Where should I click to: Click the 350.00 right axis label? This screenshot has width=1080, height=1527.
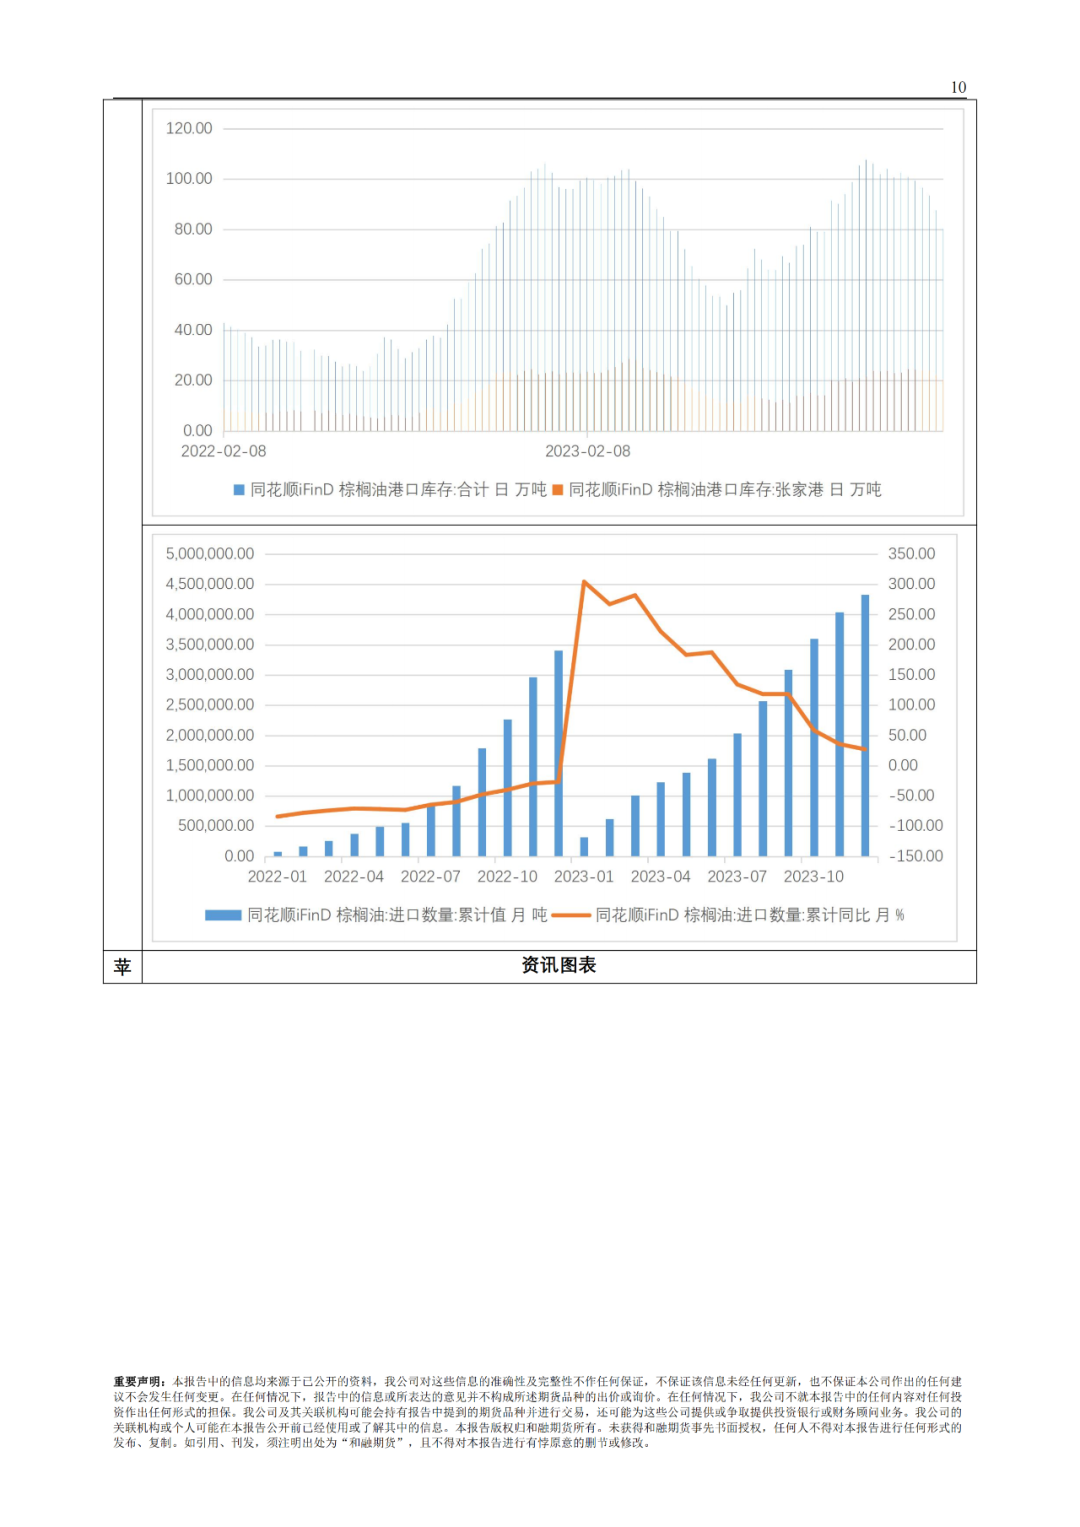tap(912, 554)
